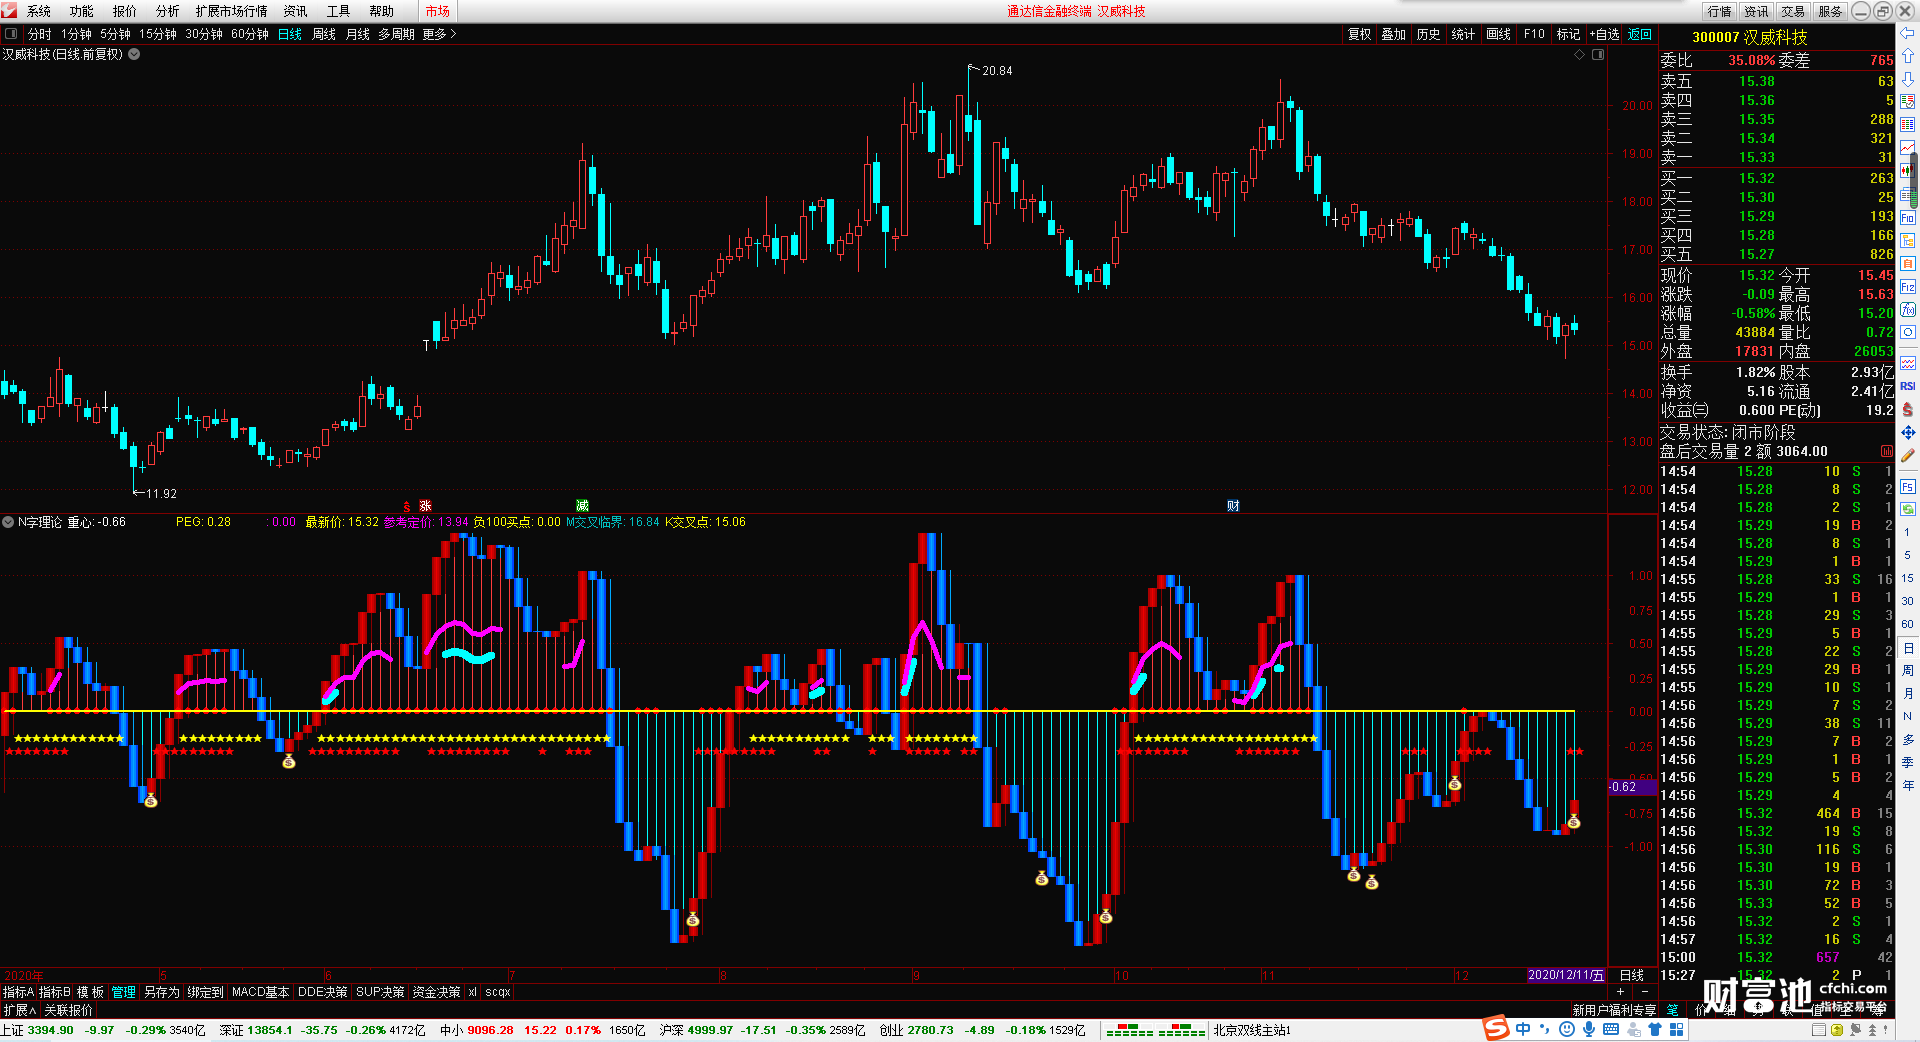Click the Sogou input method S logo
Image resolution: width=1920 pixels, height=1042 pixels.
coord(1496,1028)
